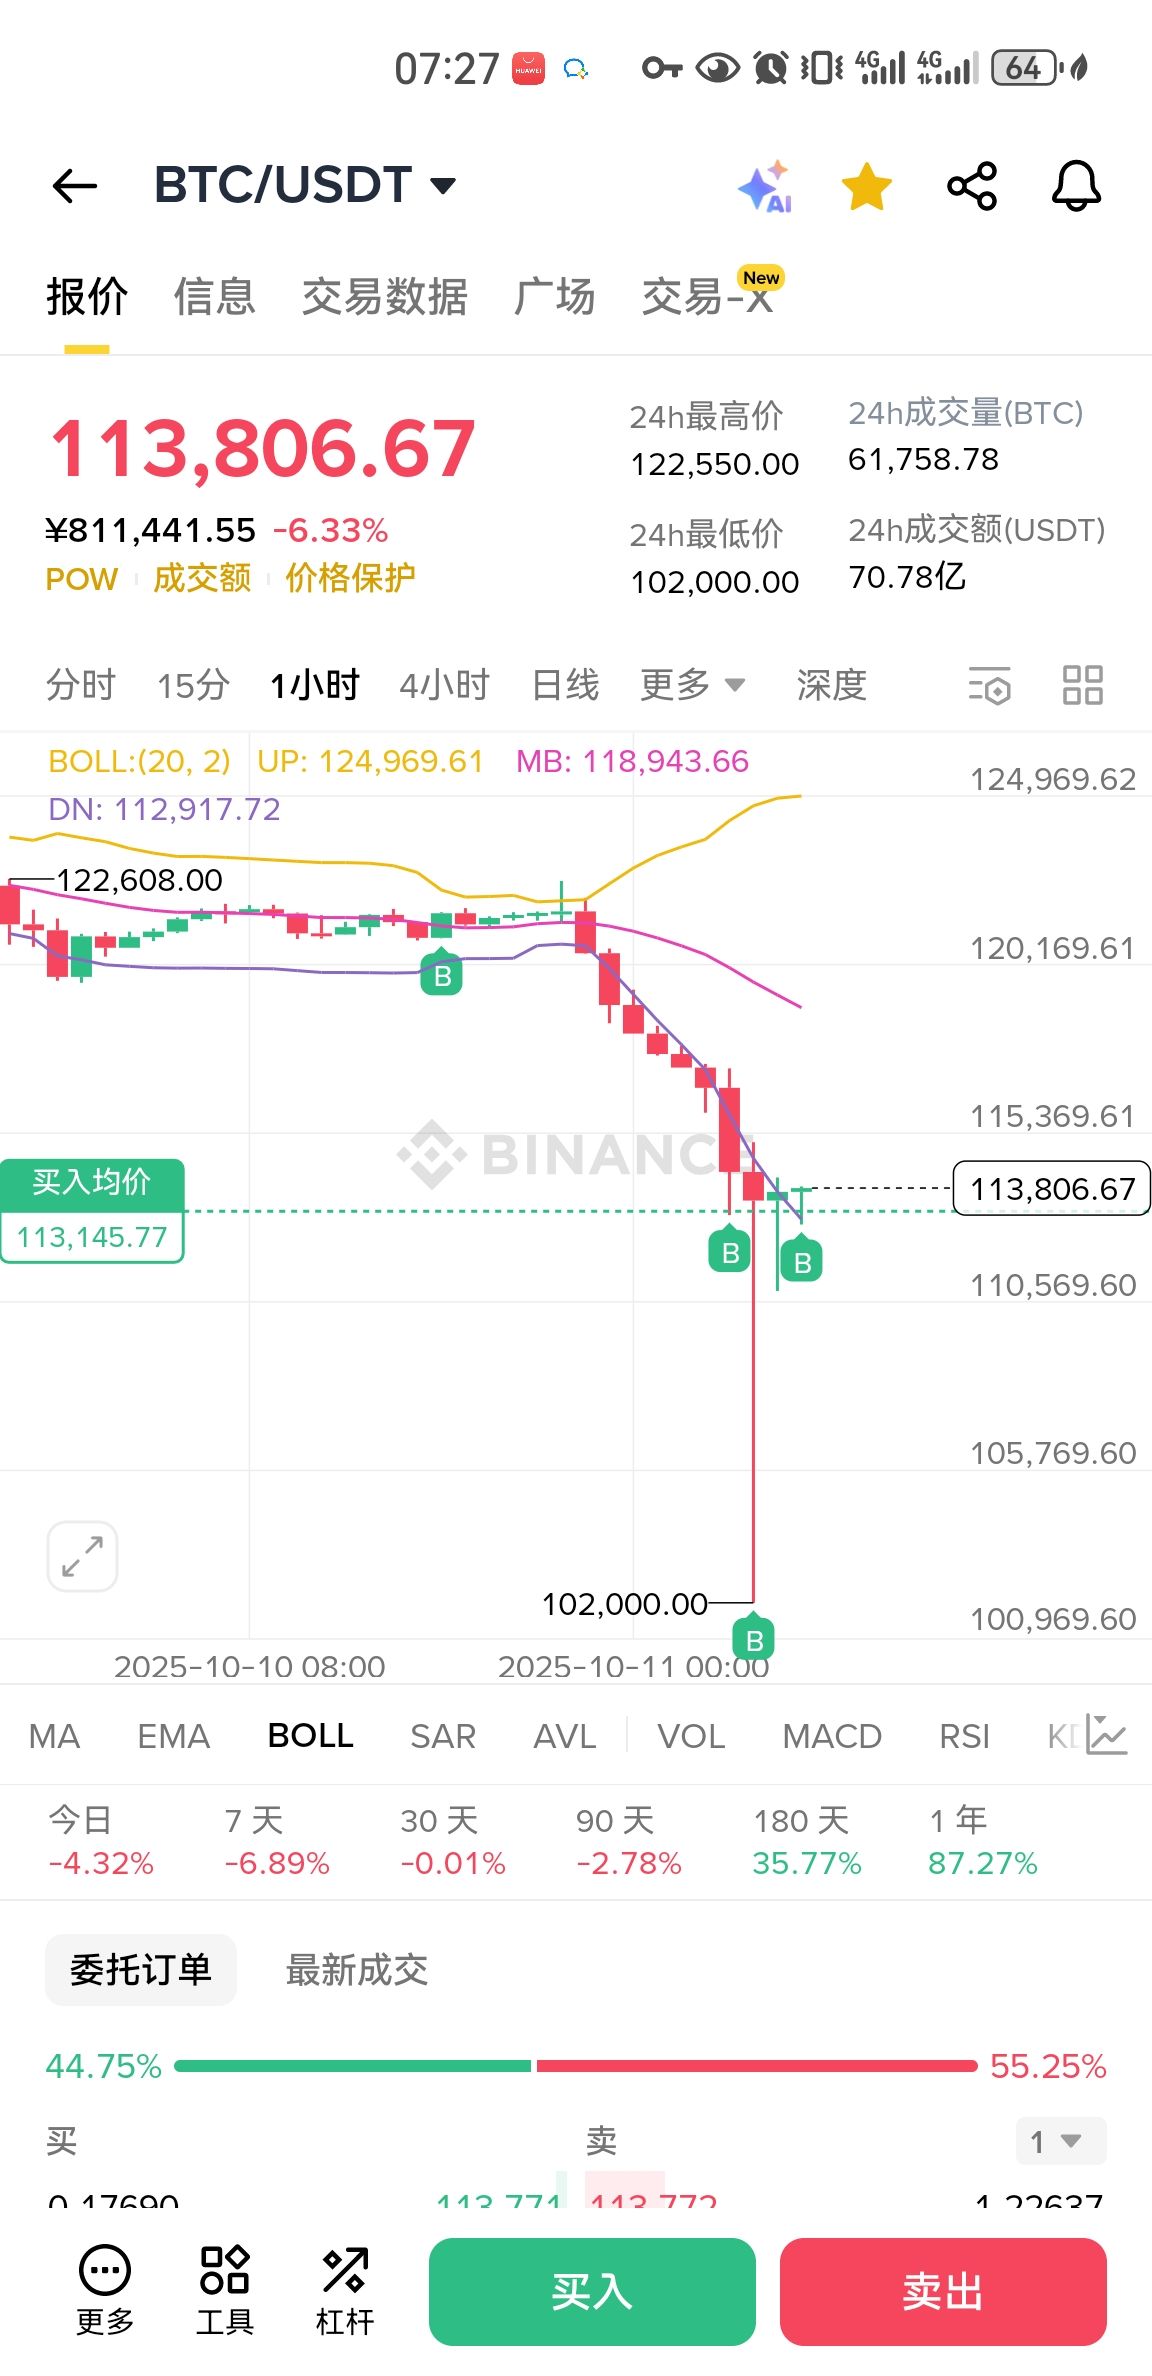Screen dimensions: 1152x2376
Task: Tap the share icon
Action: 972,186
